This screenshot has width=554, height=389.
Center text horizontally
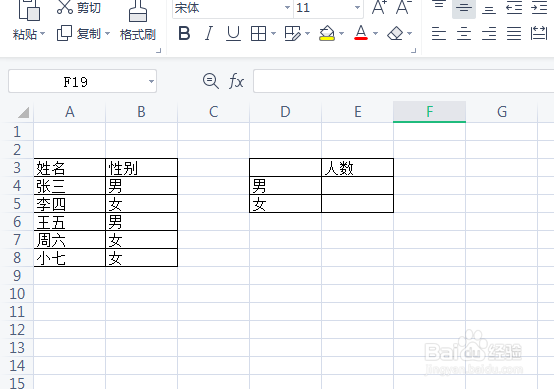[464, 34]
